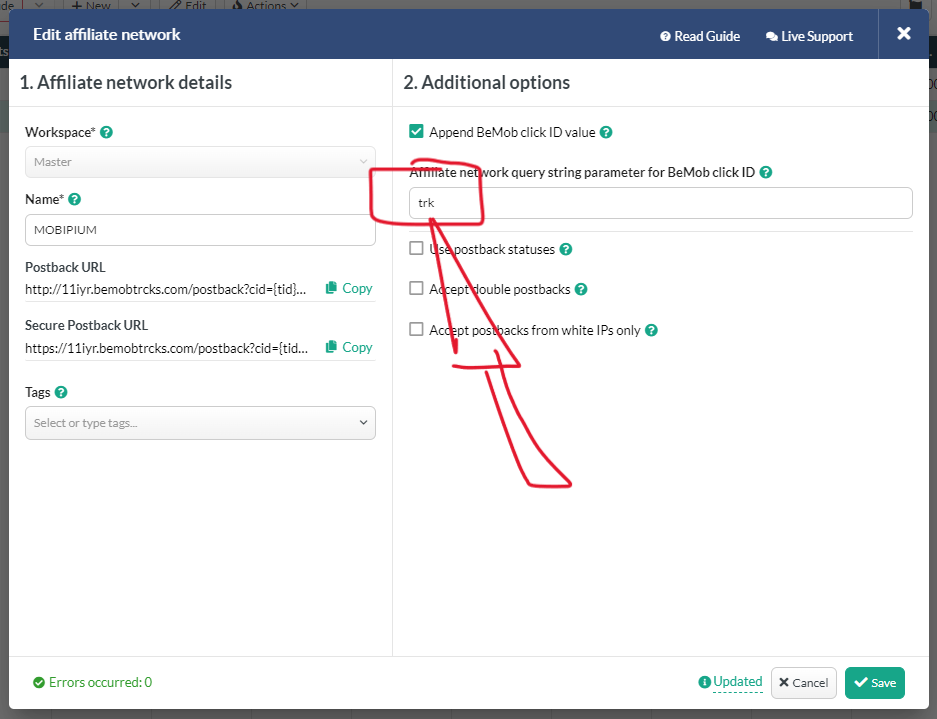Expand the Tags selection dropdown
This screenshot has width=937, height=719.
(200, 423)
